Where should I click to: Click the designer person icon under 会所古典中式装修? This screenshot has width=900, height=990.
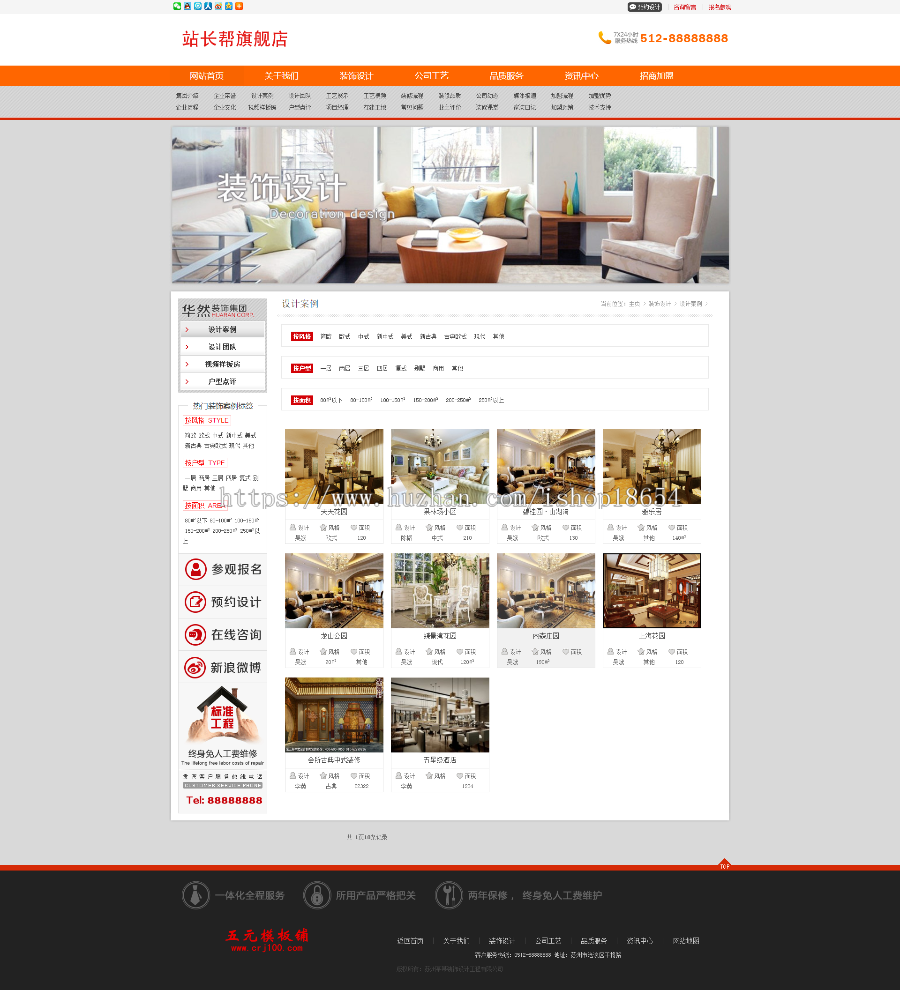292,775
